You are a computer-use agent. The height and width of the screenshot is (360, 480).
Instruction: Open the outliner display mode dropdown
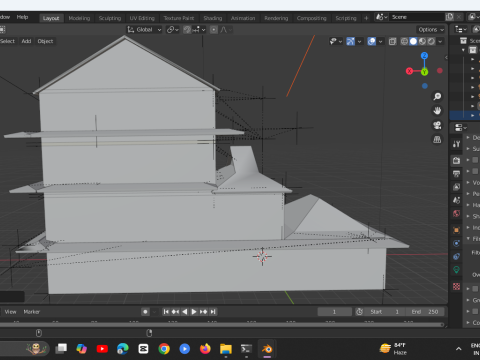[x=461, y=30]
